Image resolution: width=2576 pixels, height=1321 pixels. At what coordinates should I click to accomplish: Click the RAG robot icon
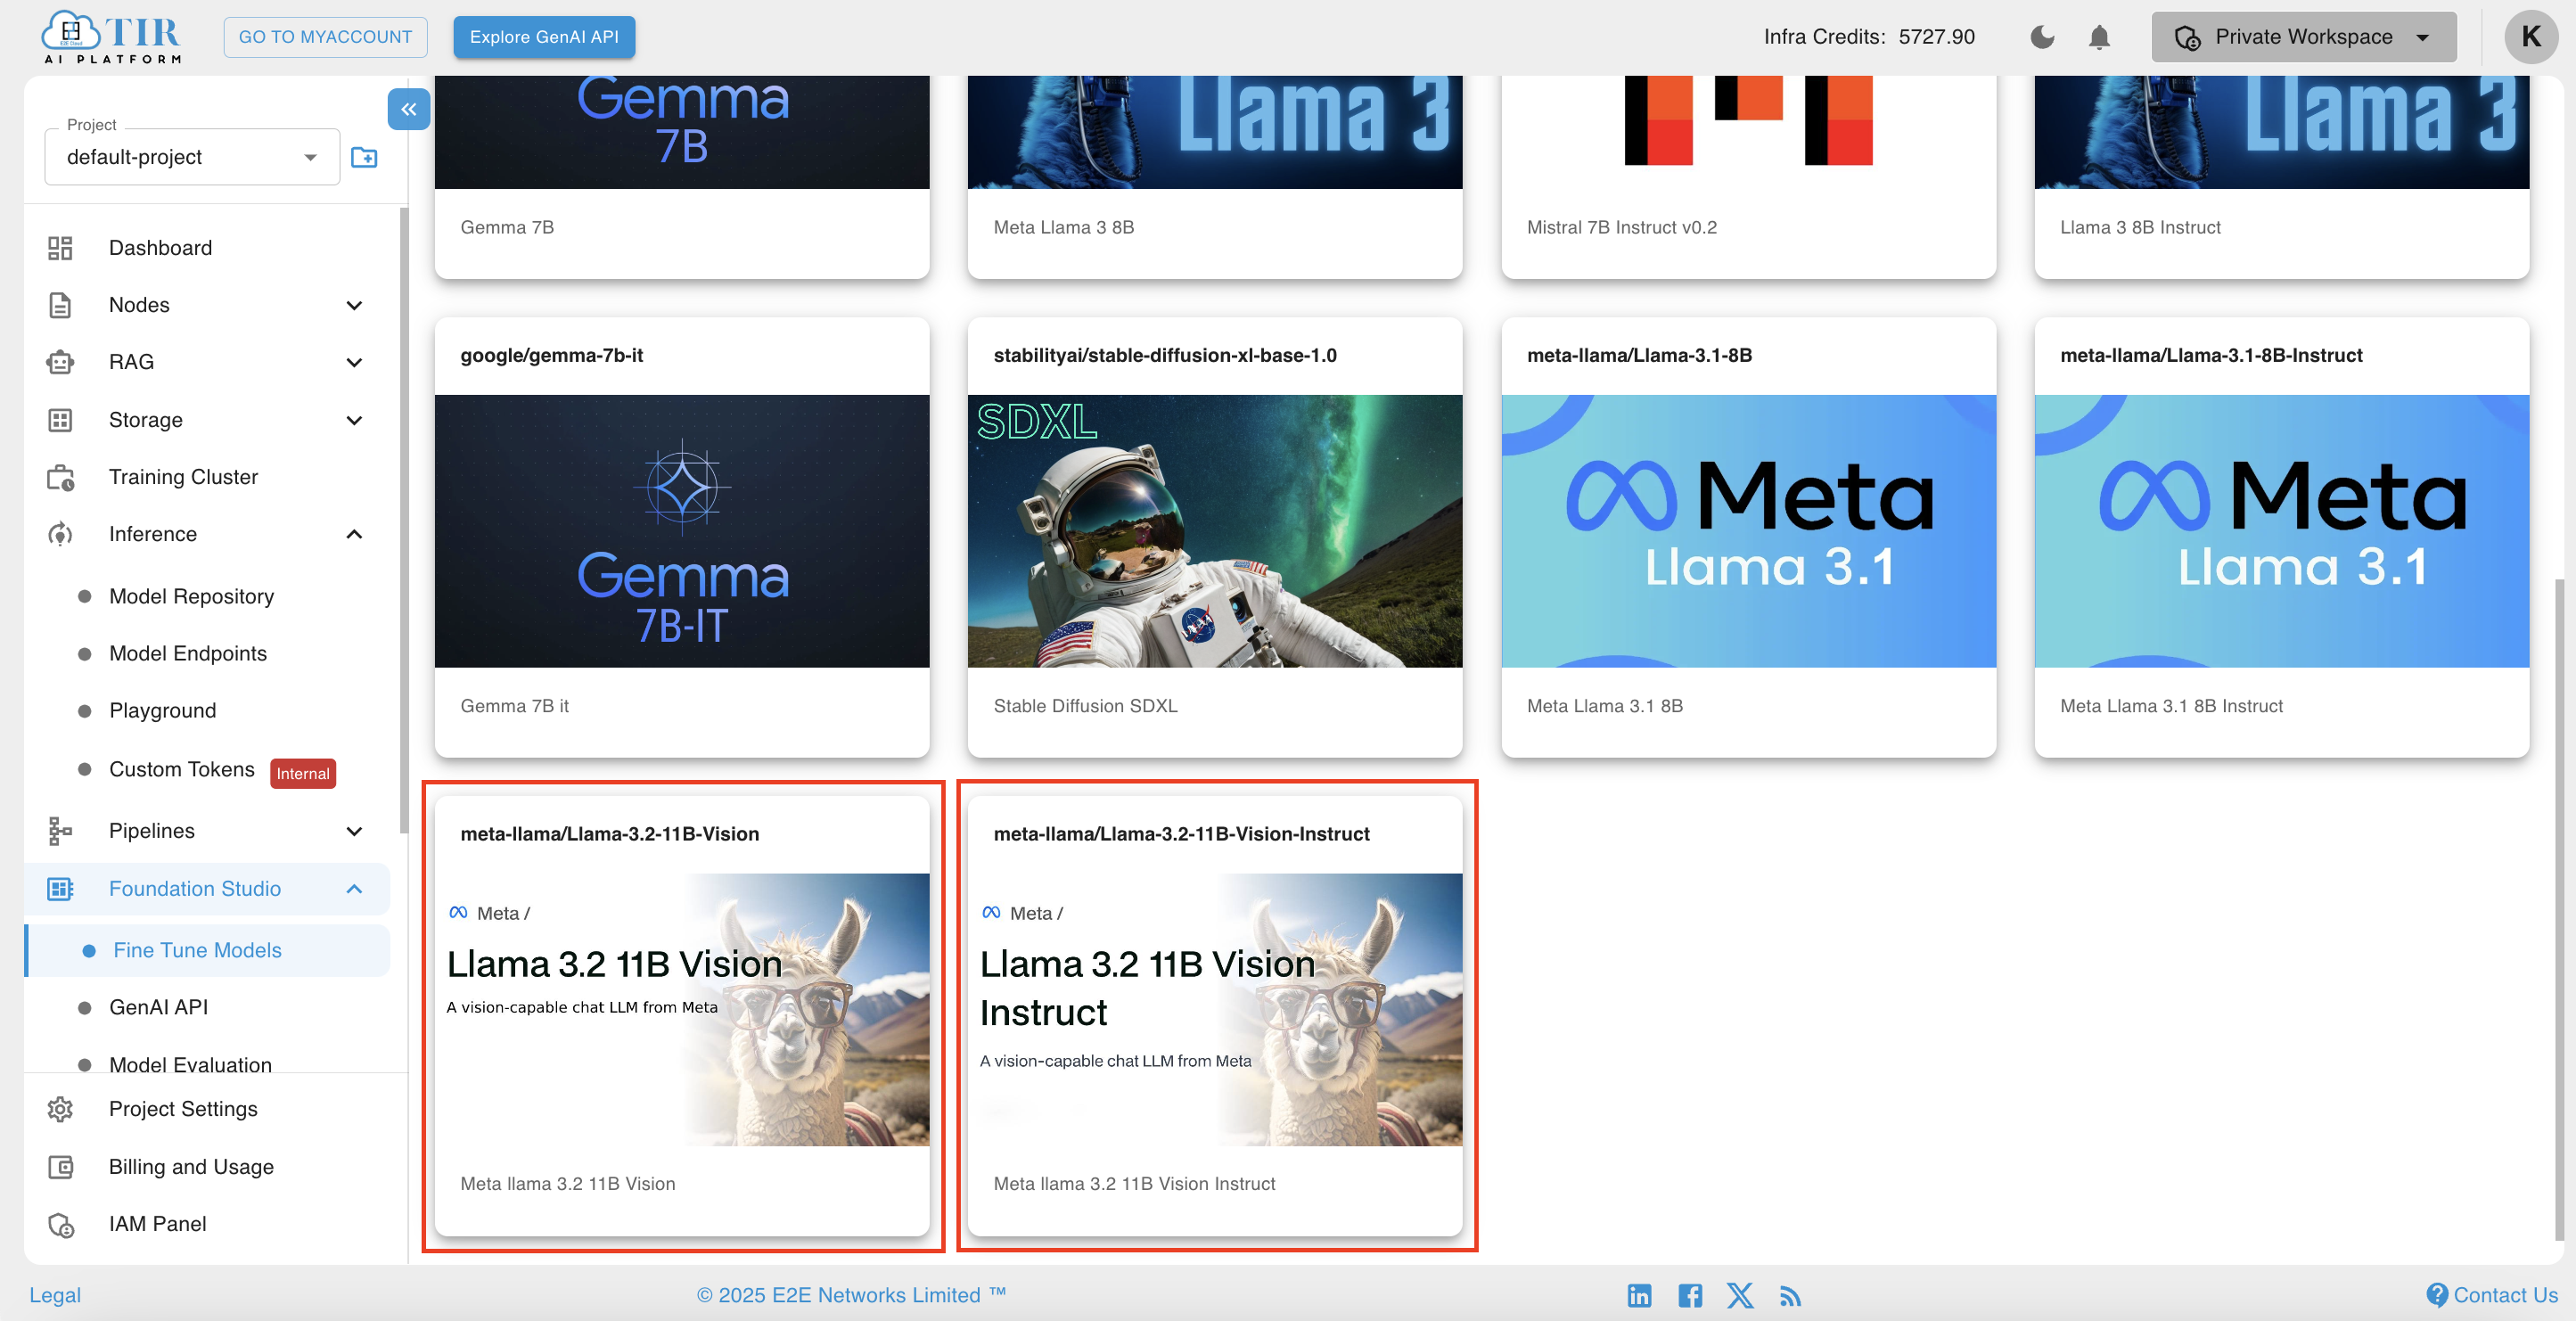[60, 362]
